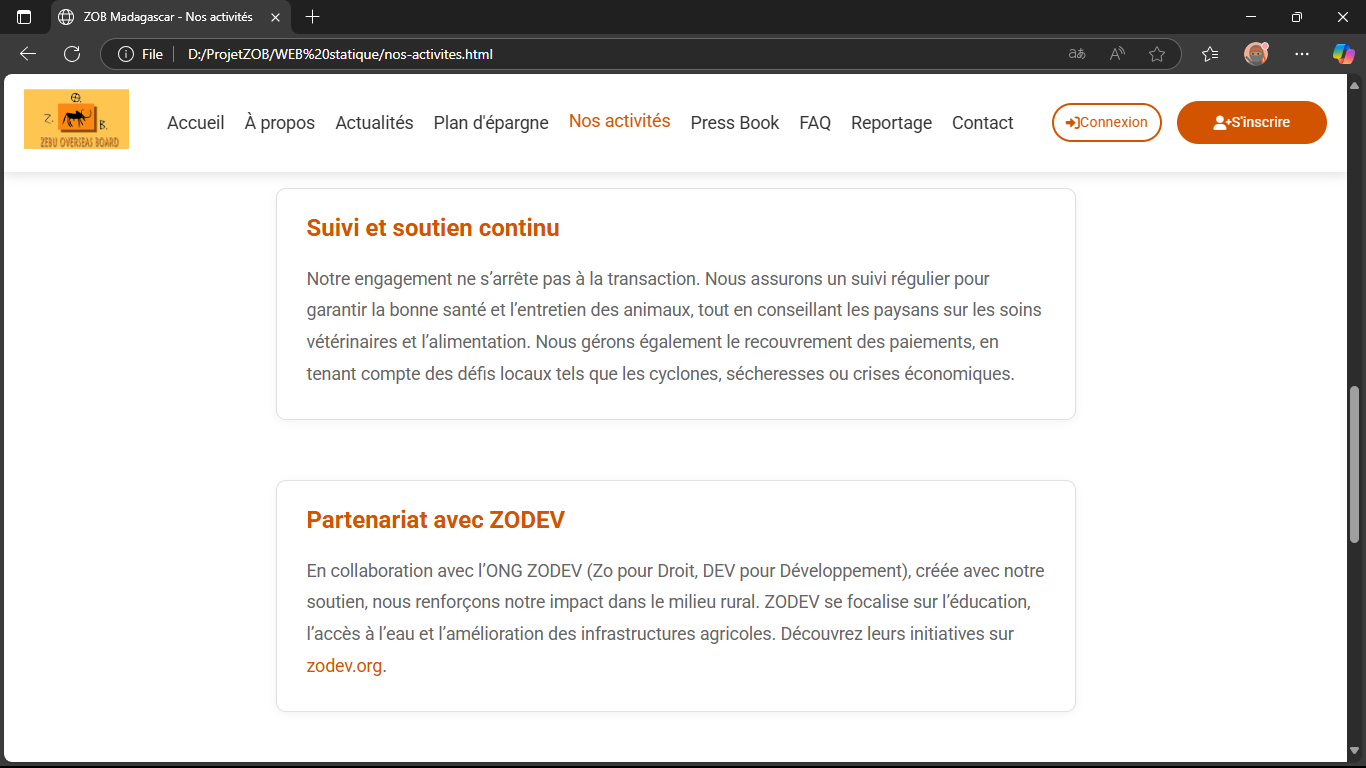Go to the FAQ page
The height and width of the screenshot is (768, 1366).
pyautogui.click(x=815, y=123)
